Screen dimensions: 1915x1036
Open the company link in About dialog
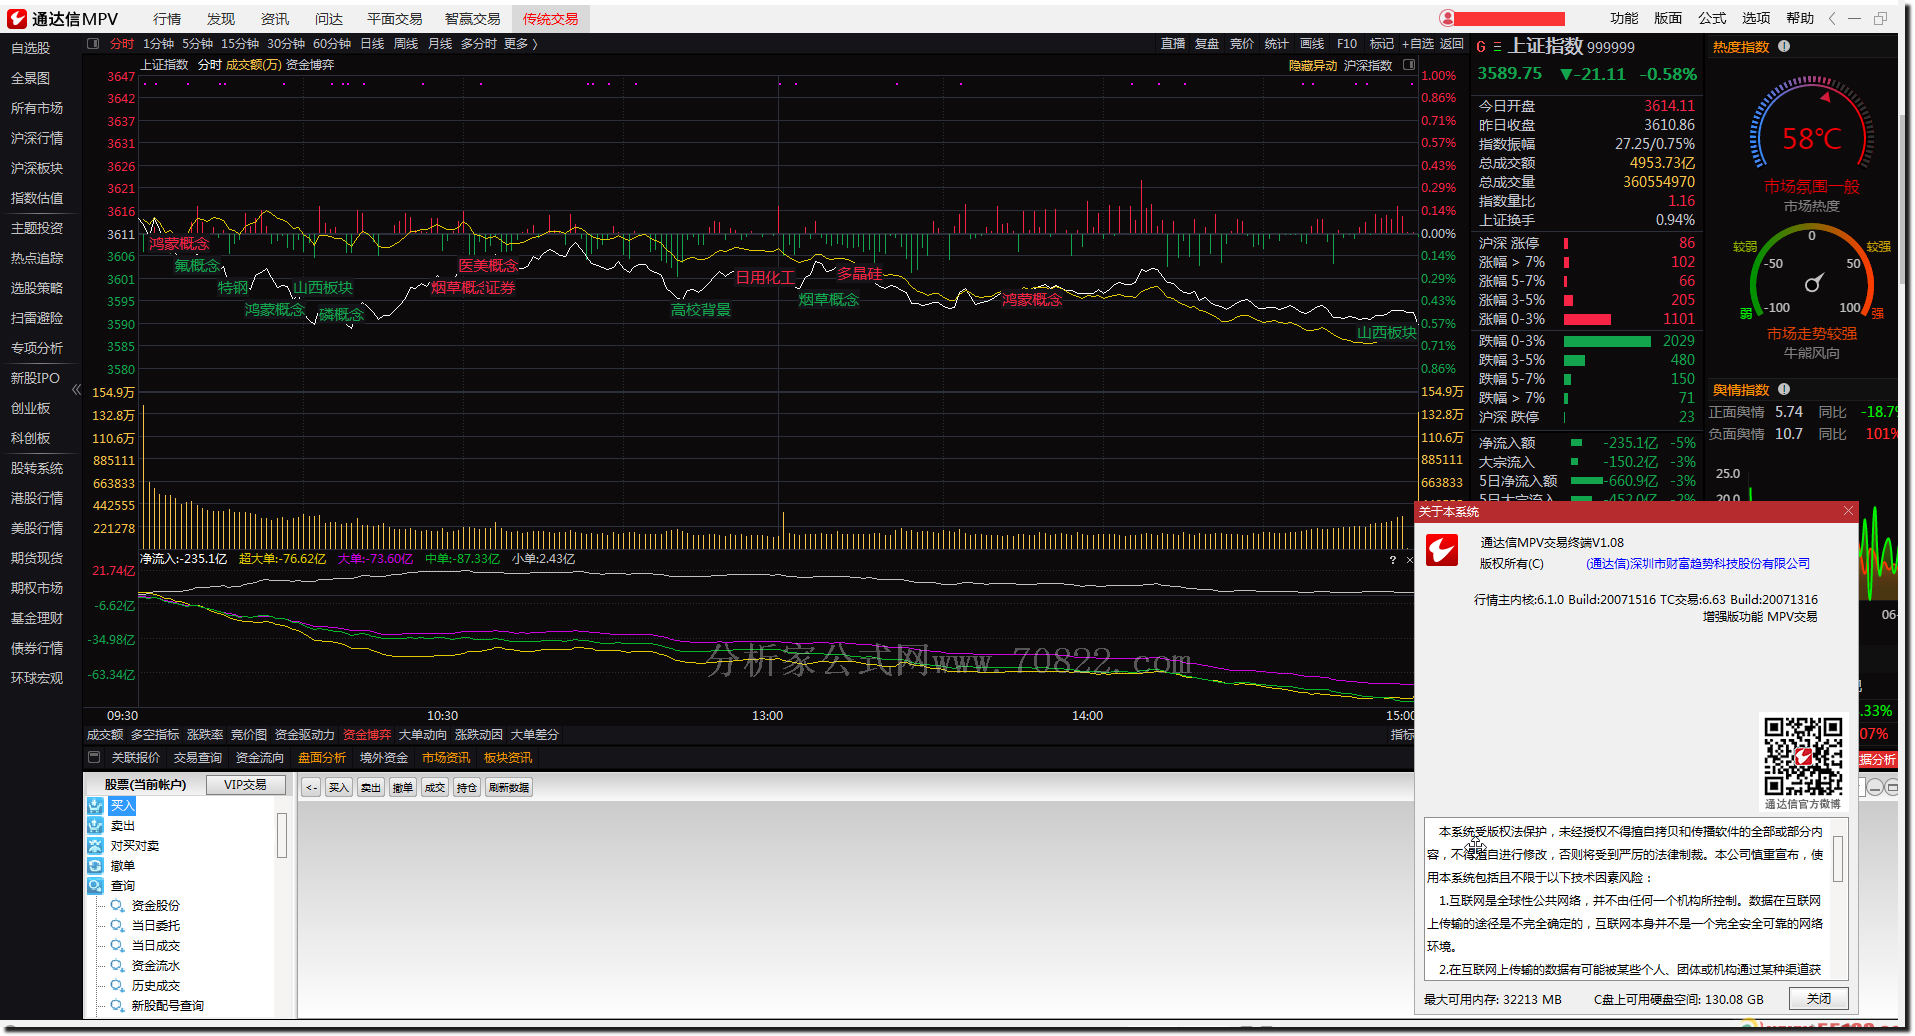coord(1698,564)
